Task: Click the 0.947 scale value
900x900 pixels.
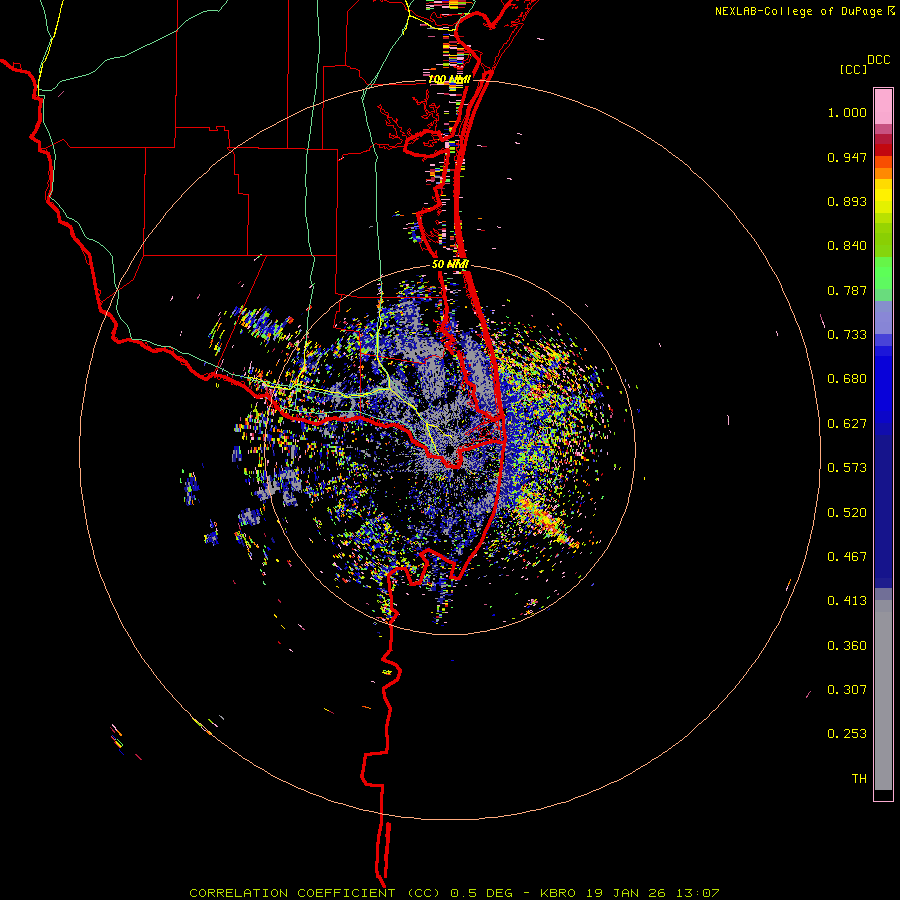Action: (847, 157)
